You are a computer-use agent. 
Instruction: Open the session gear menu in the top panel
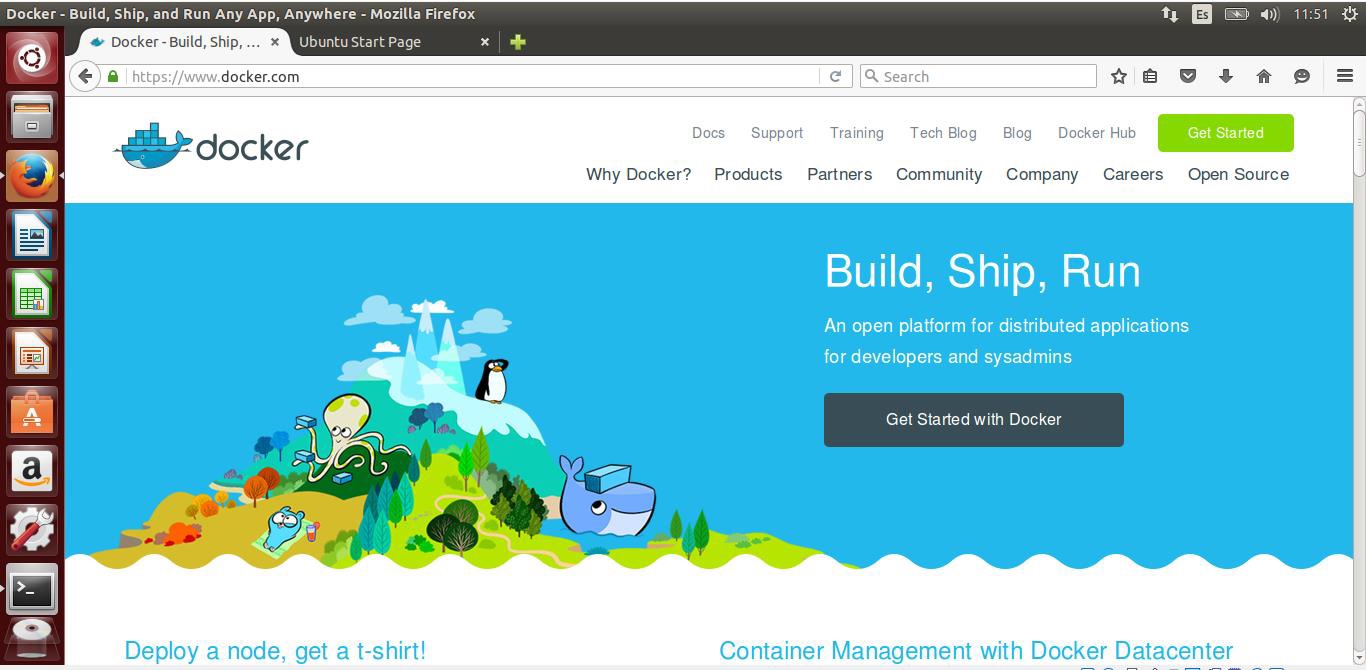1350,14
